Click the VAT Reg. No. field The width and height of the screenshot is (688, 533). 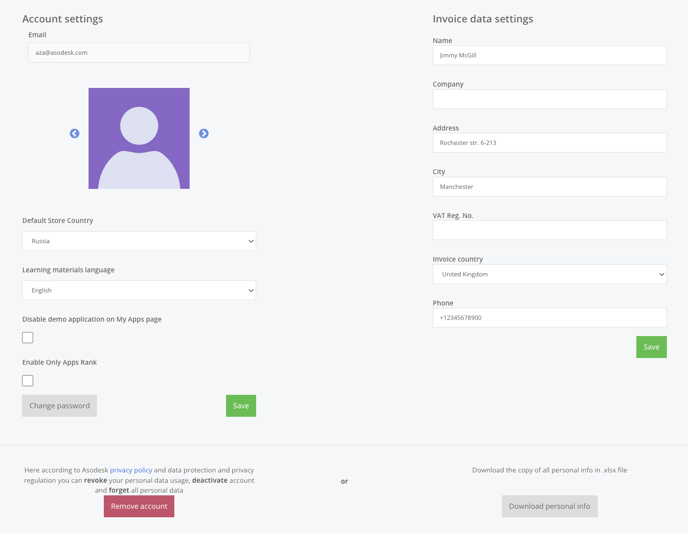[549, 230]
